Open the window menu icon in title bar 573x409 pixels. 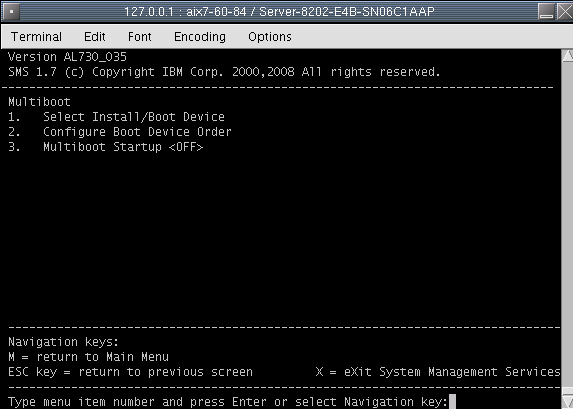pos(11,12)
